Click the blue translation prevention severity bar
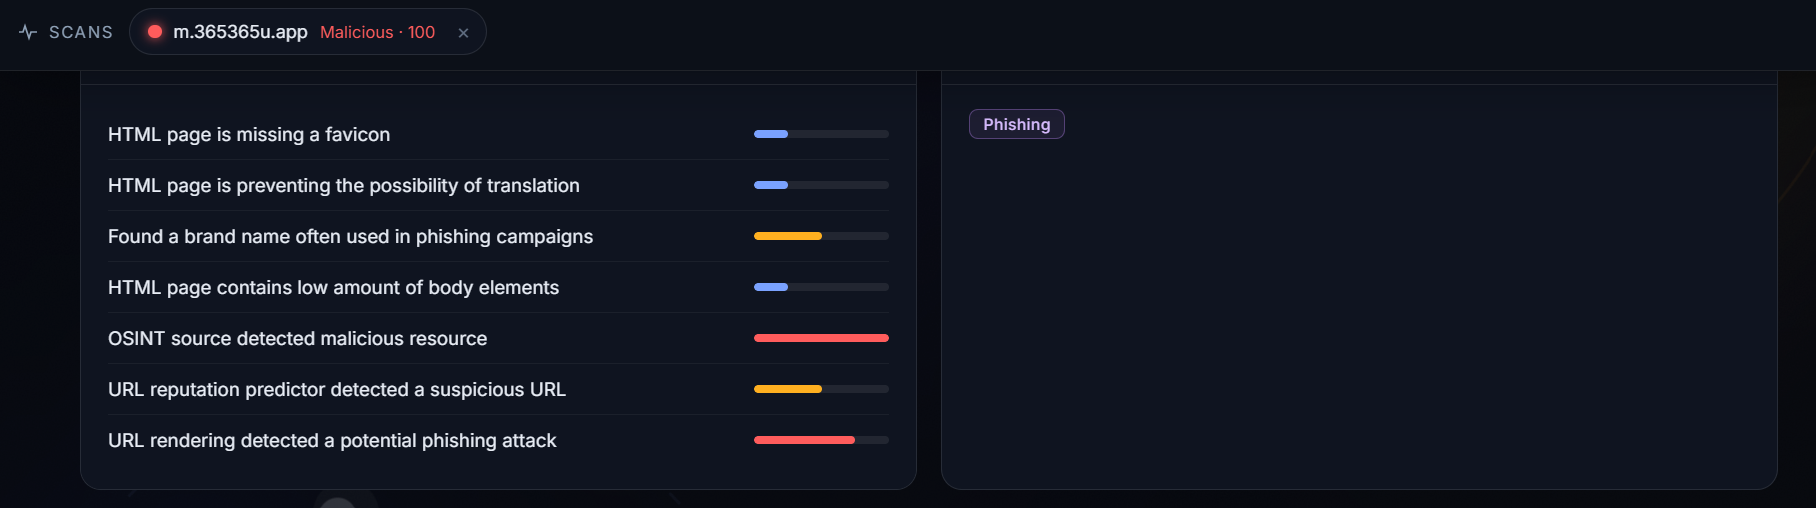Image resolution: width=1816 pixels, height=508 pixels. coord(821,185)
